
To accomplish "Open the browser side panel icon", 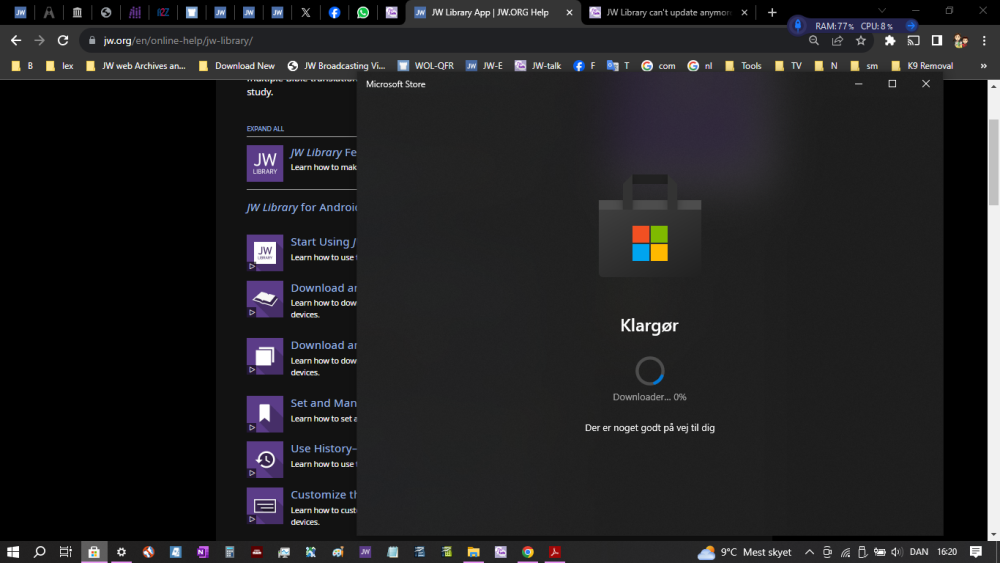I will point(937,41).
